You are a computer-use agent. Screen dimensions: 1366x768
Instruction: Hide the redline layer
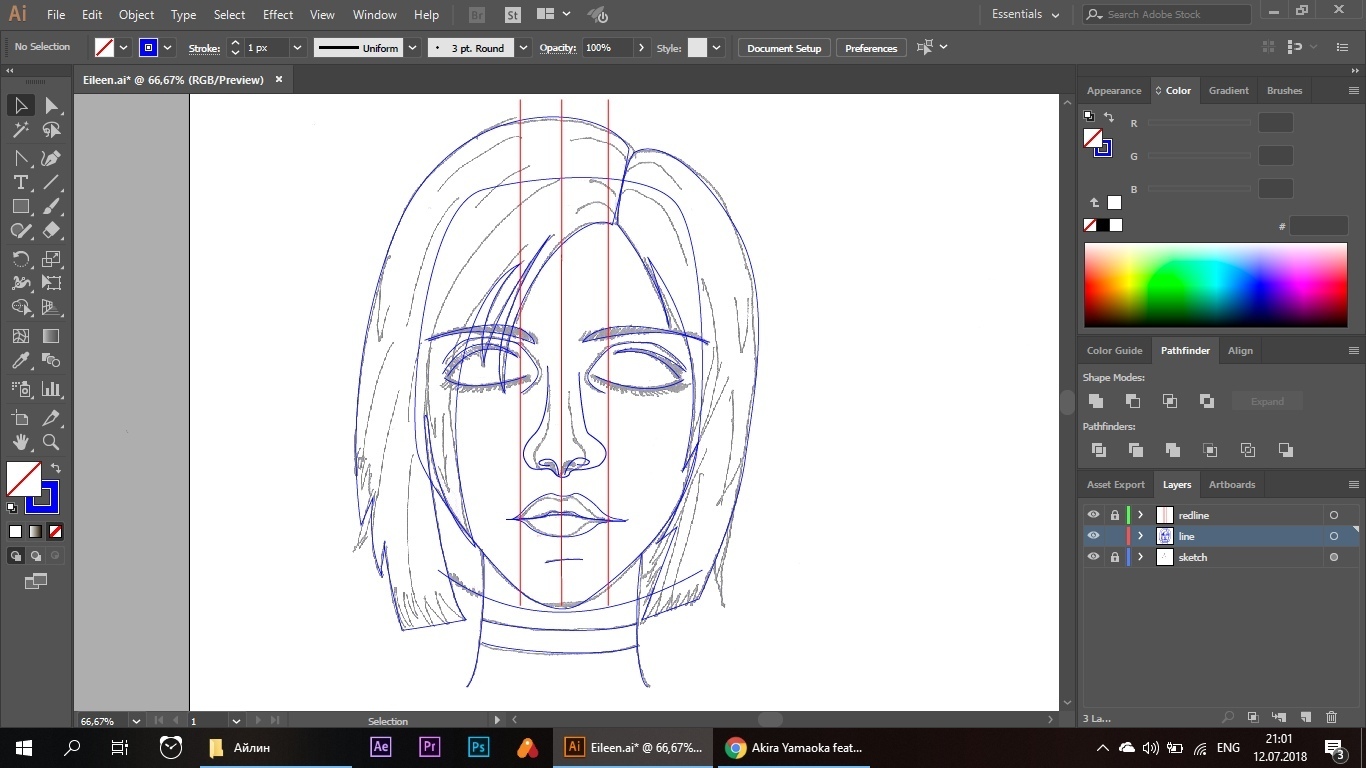[x=1093, y=515]
